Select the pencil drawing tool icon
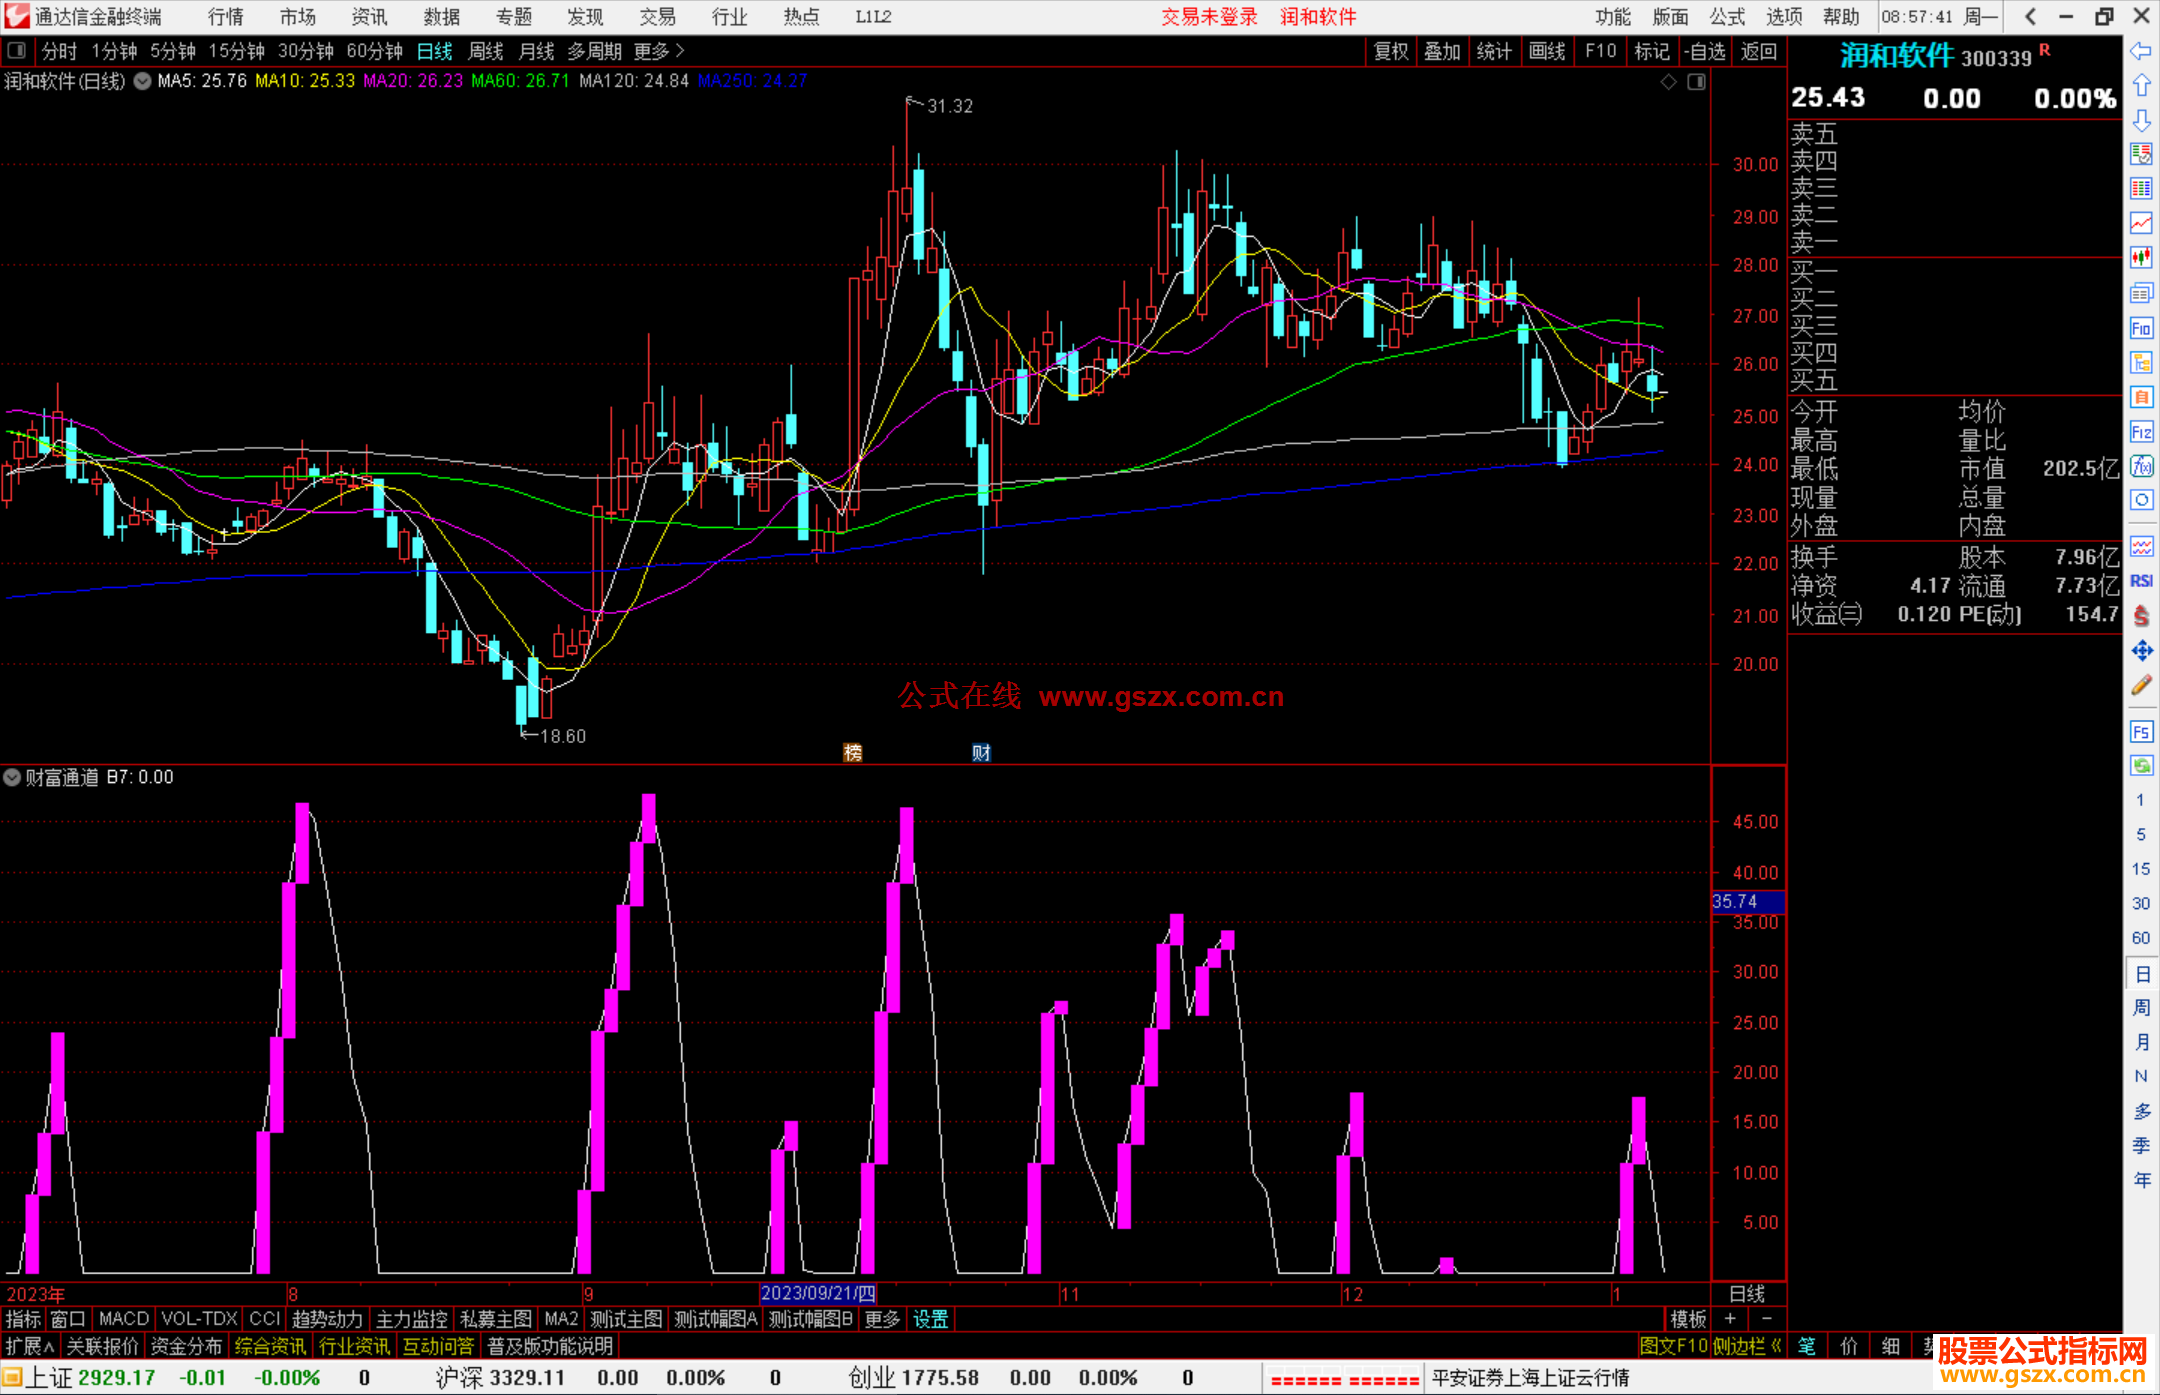The width and height of the screenshot is (2160, 1395). pos(2141,685)
